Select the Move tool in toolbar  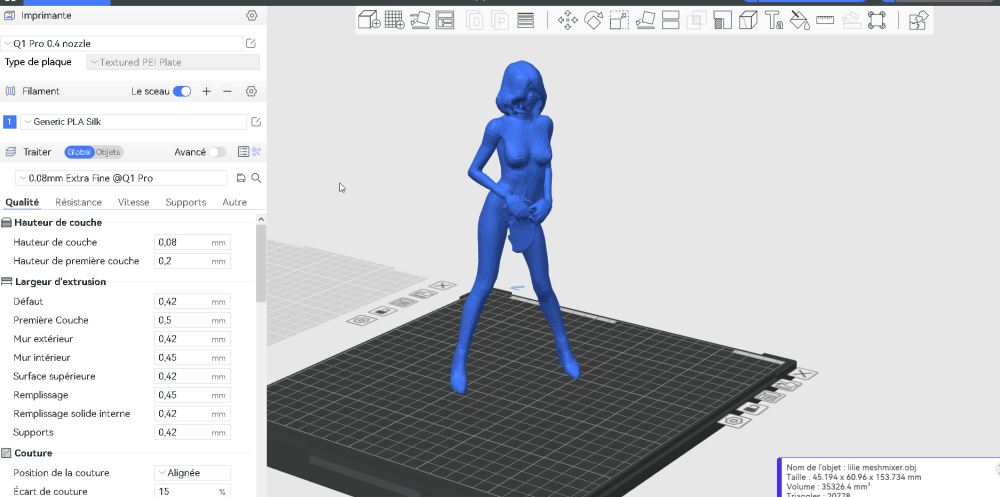click(x=568, y=19)
